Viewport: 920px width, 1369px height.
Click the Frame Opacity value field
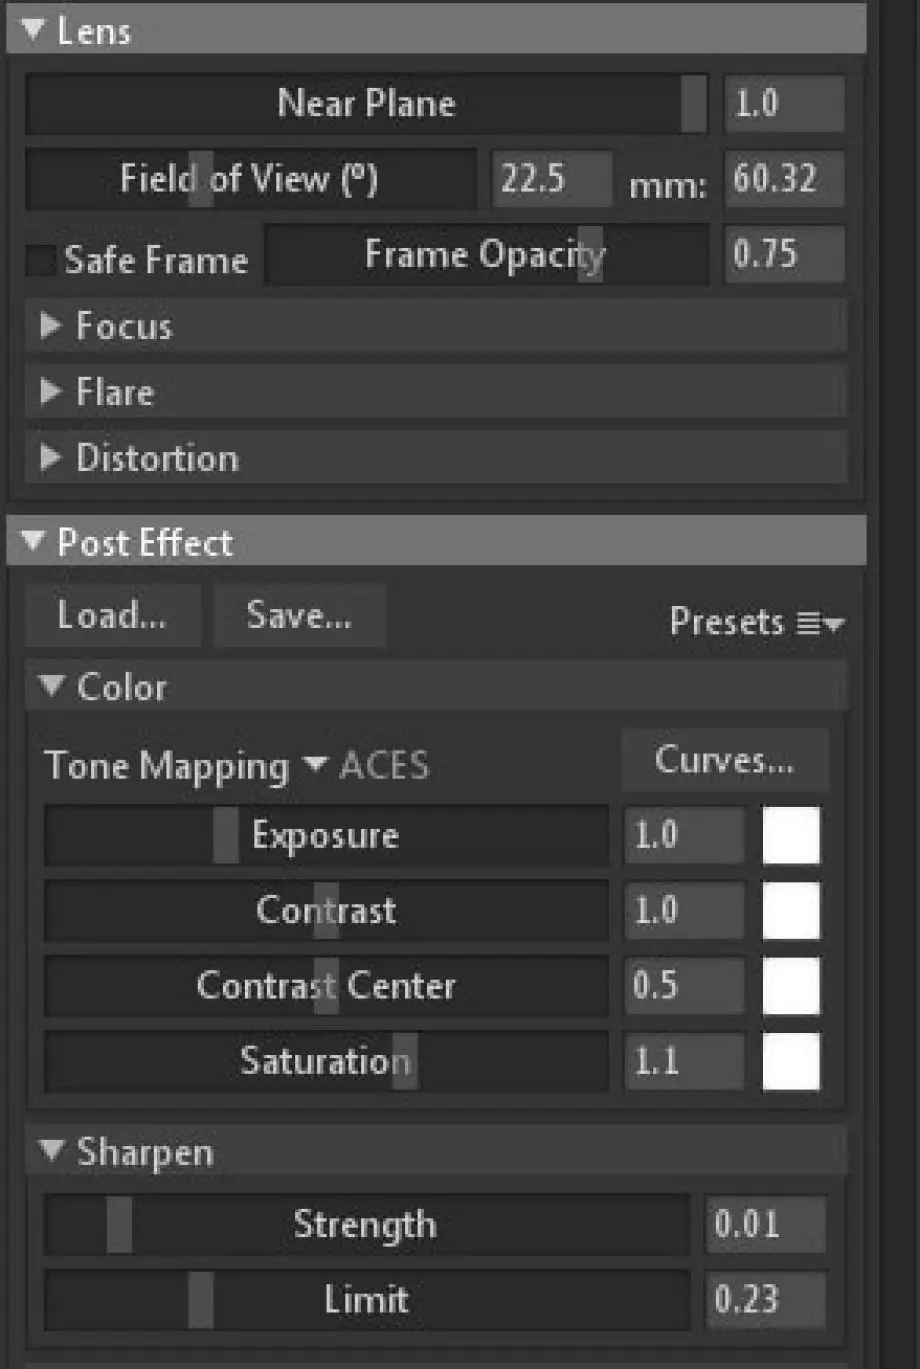point(784,254)
